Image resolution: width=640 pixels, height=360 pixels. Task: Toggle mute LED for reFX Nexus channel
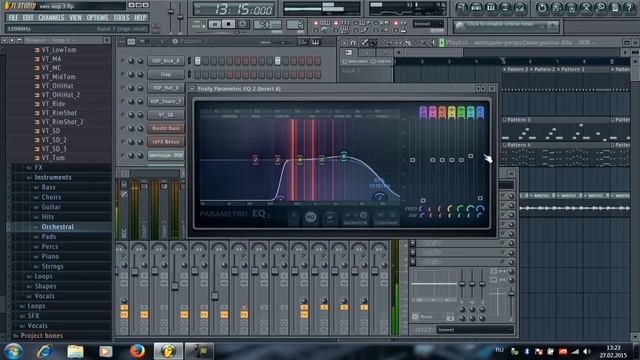point(122,142)
